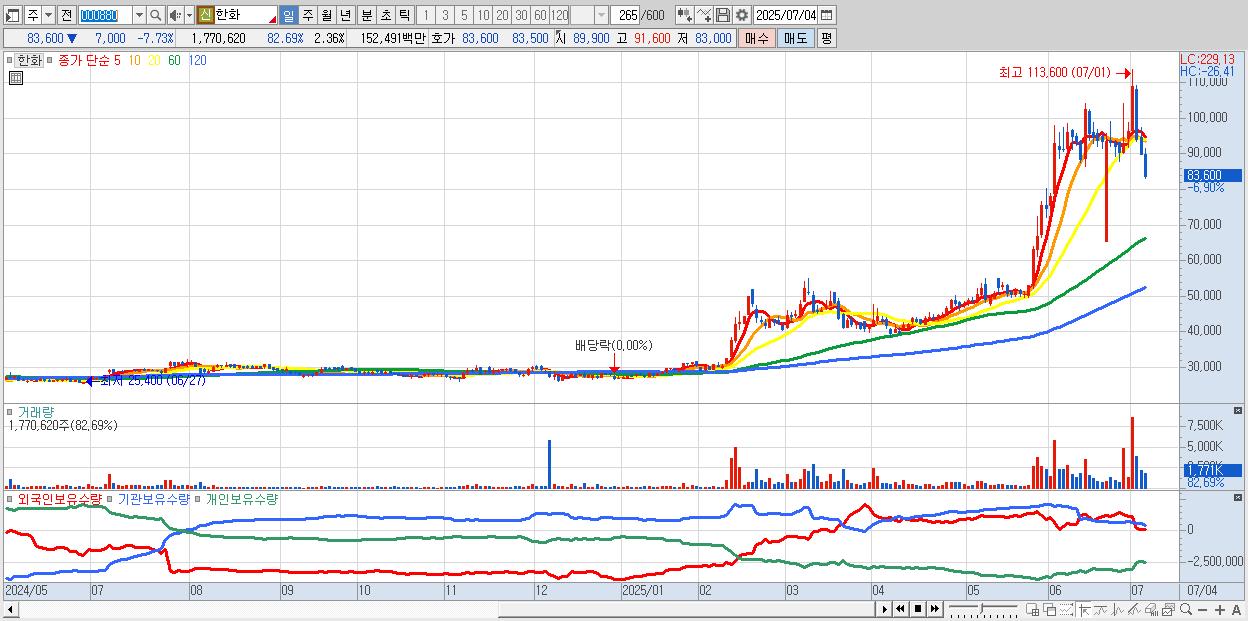Open chart settings with the gear icon
Viewport: 1248px width, 621px height.
tap(741, 16)
